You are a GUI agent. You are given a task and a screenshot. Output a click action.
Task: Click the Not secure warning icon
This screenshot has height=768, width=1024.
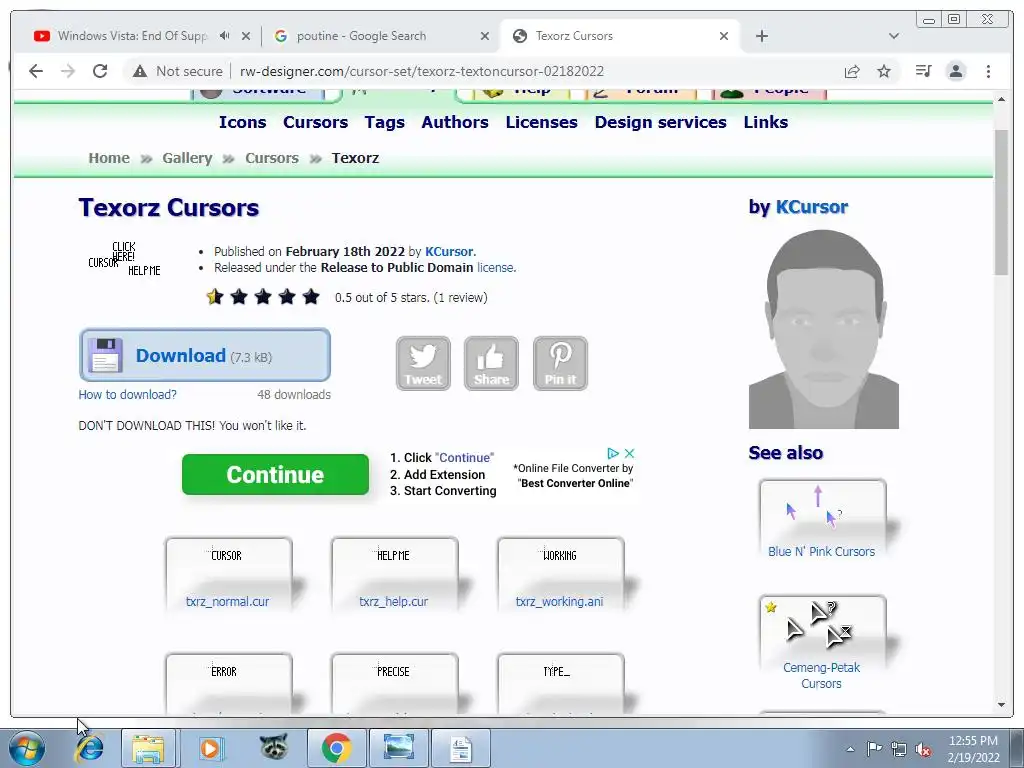coord(140,71)
